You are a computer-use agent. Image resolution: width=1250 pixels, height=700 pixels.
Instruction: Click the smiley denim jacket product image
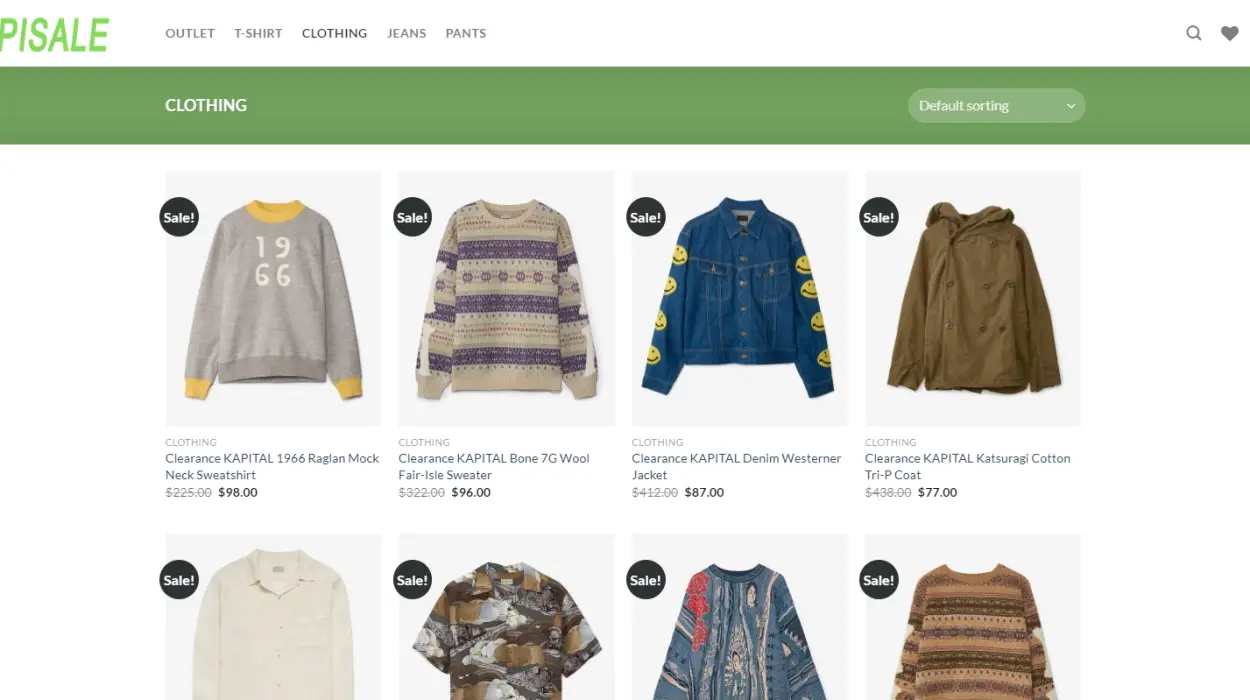pos(740,300)
